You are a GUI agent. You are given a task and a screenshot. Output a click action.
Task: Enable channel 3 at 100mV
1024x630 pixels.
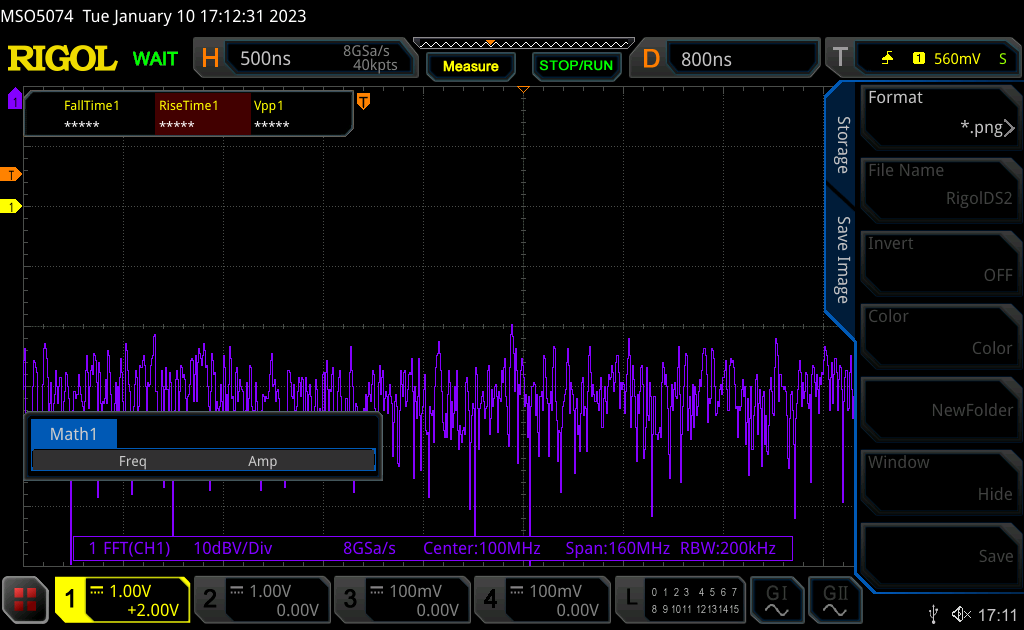click(402, 599)
